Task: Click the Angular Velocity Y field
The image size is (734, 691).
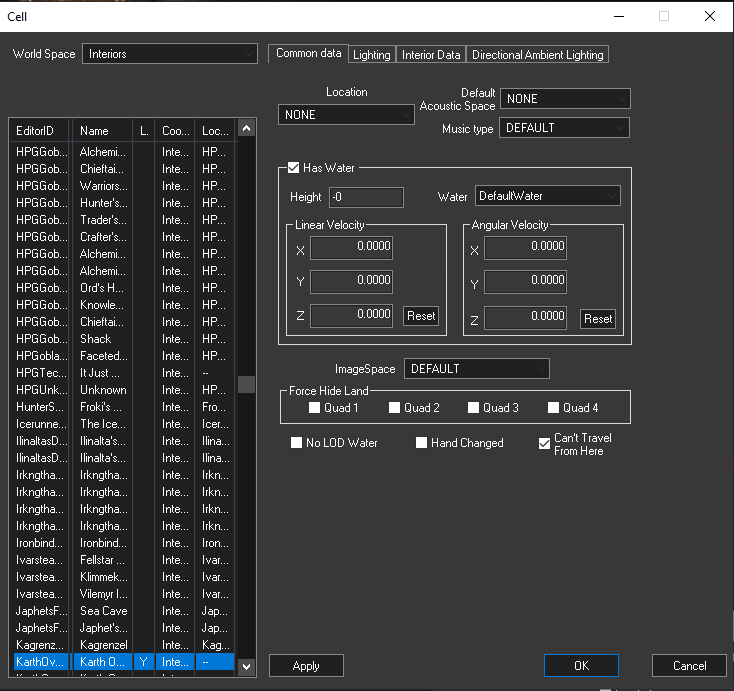Action: click(x=525, y=281)
